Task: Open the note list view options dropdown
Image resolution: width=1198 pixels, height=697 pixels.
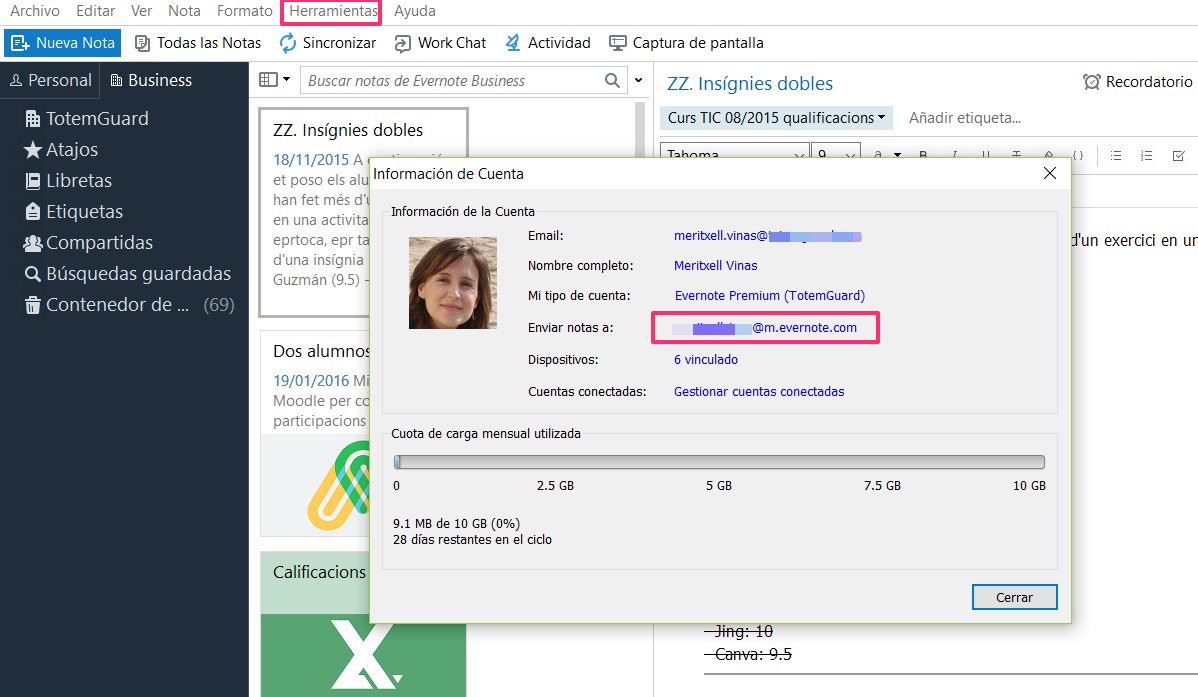Action: 274,79
